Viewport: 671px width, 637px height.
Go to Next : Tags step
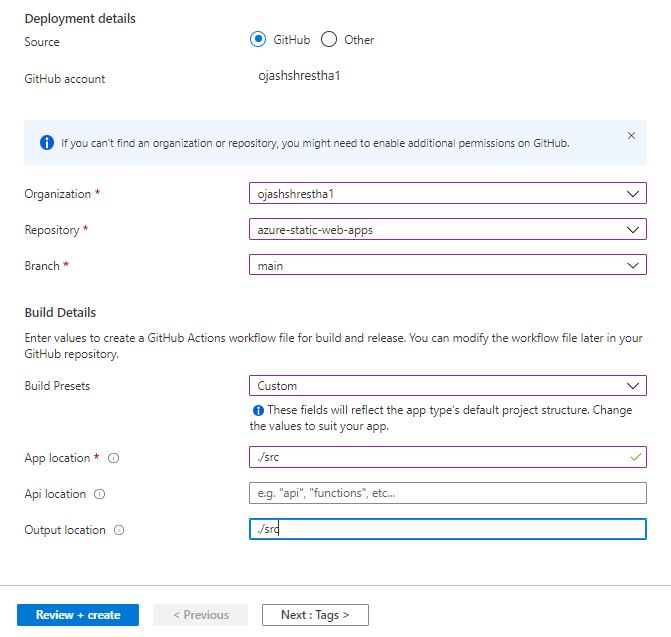coord(315,615)
